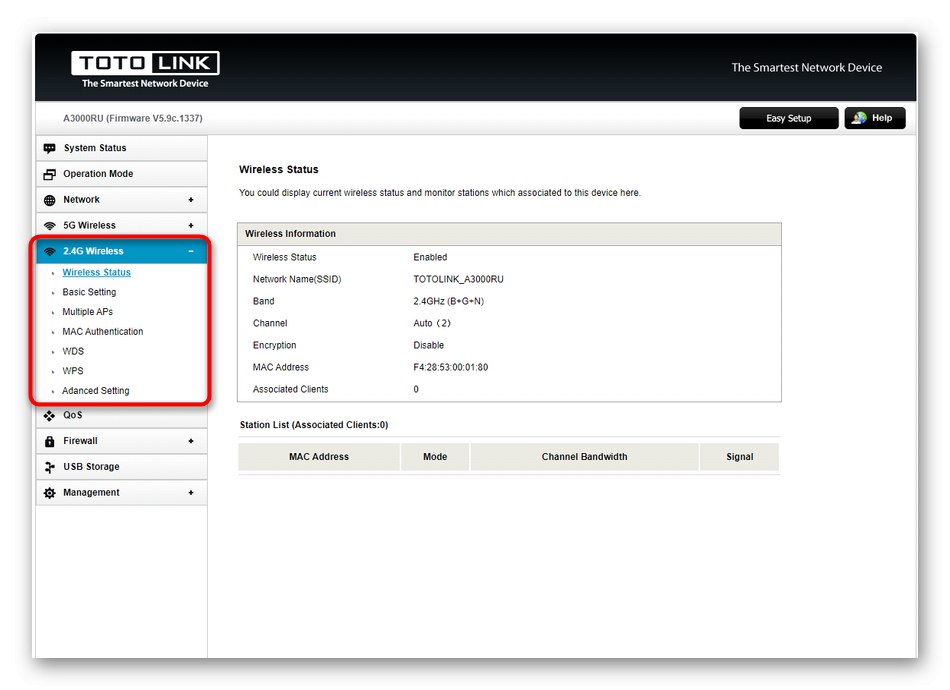Click the MAC value F4:28:53:00:01:80

point(451,368)
